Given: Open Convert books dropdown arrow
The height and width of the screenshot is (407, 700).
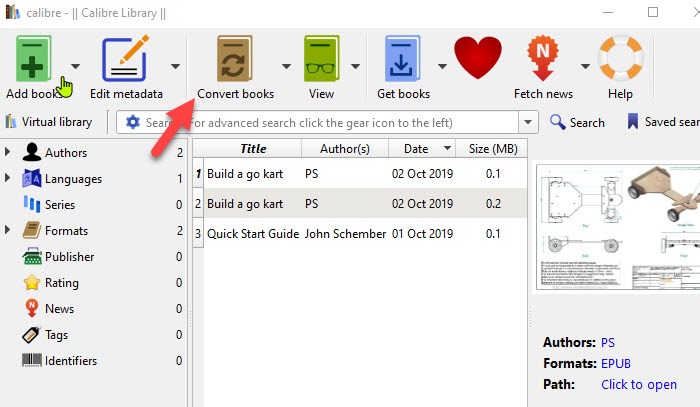Looking at the screenshot, I should tap(286, 66).
